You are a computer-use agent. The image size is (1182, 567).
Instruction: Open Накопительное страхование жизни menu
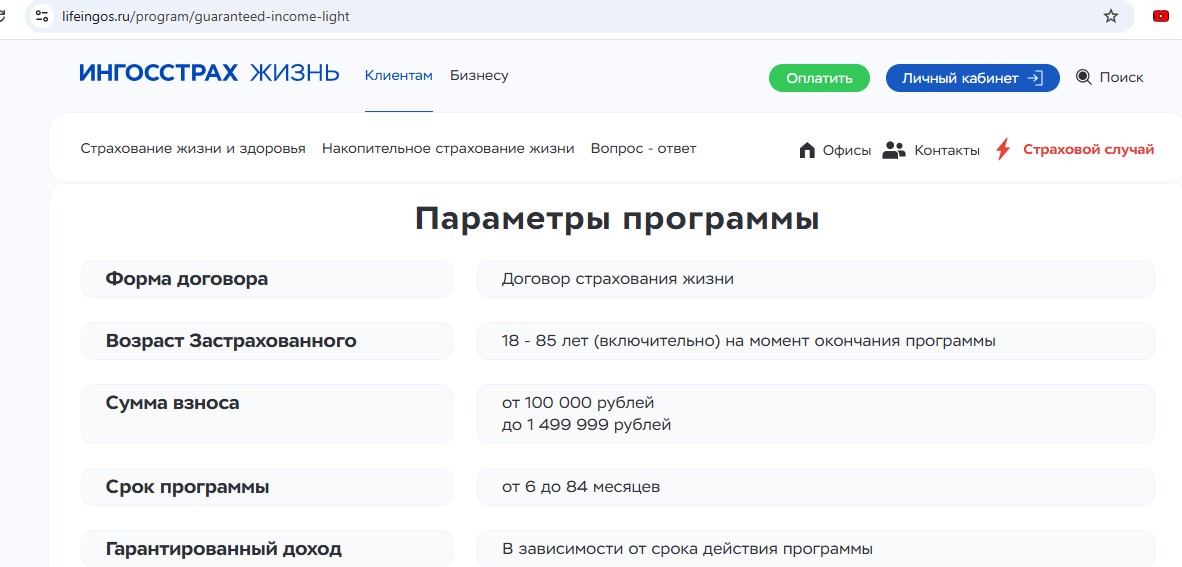point(448,149)
